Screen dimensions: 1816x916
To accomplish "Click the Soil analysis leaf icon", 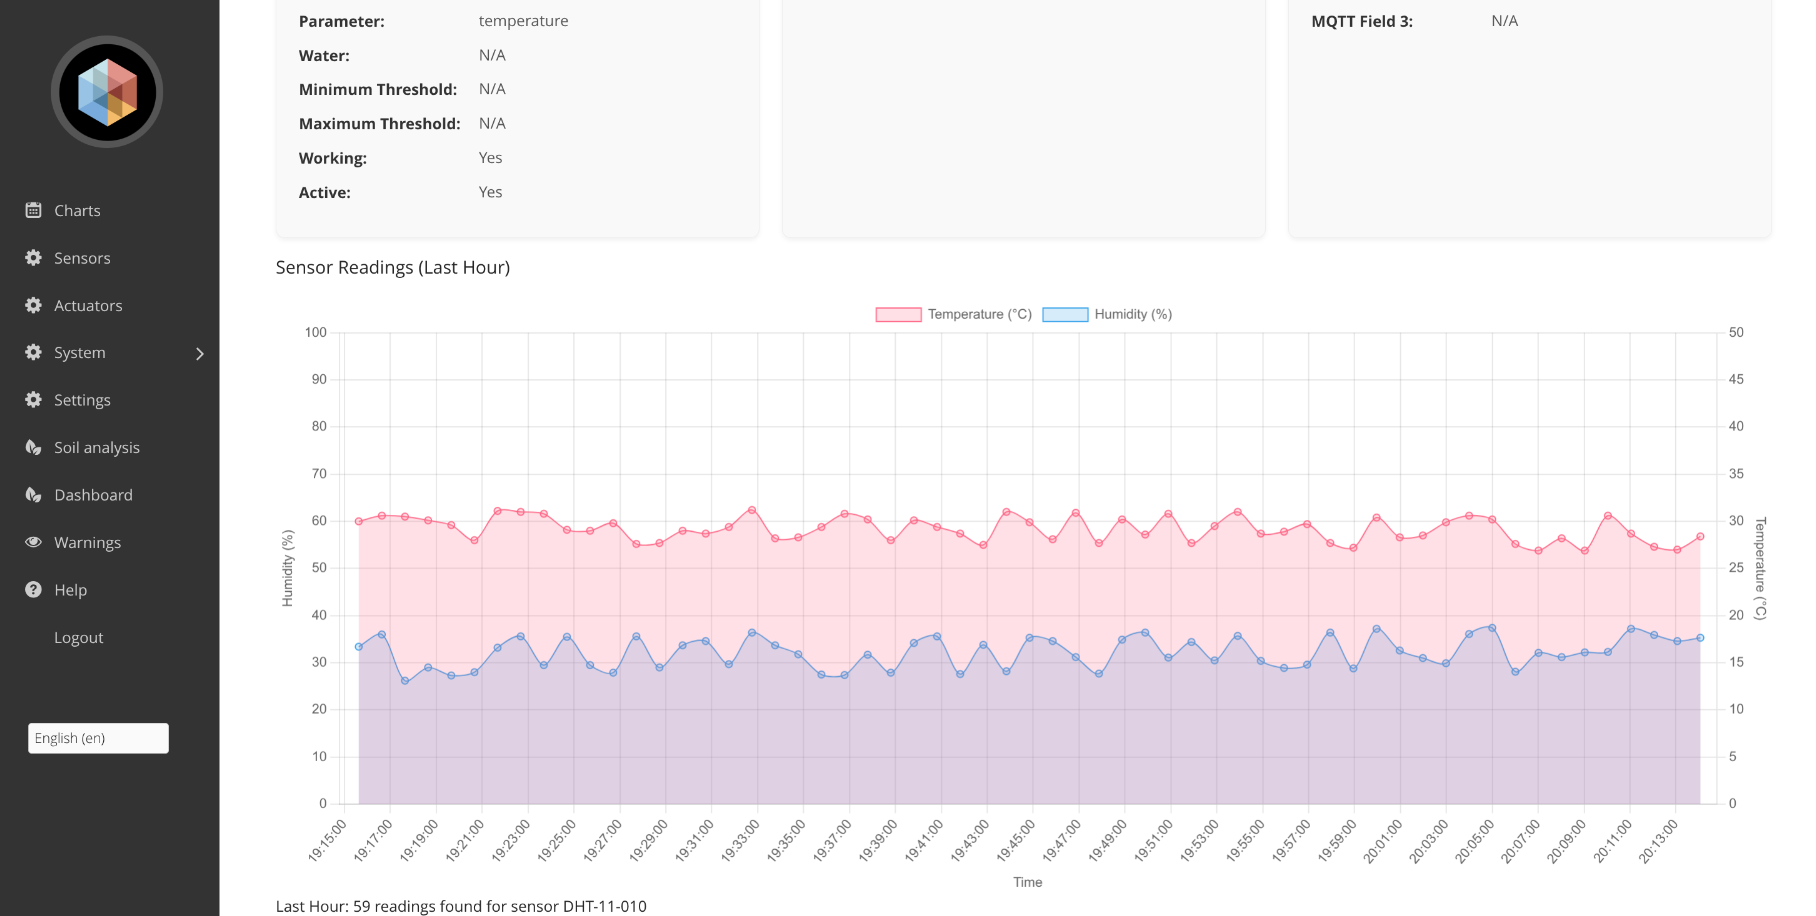I will tap(33, 447).
